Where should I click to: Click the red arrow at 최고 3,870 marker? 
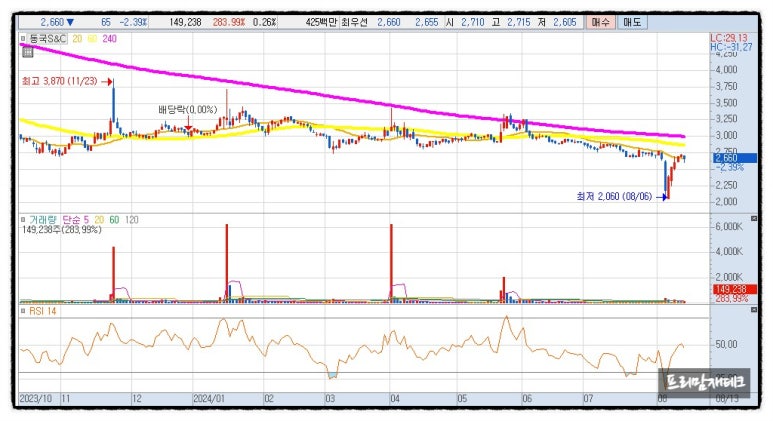pos(107,81)
